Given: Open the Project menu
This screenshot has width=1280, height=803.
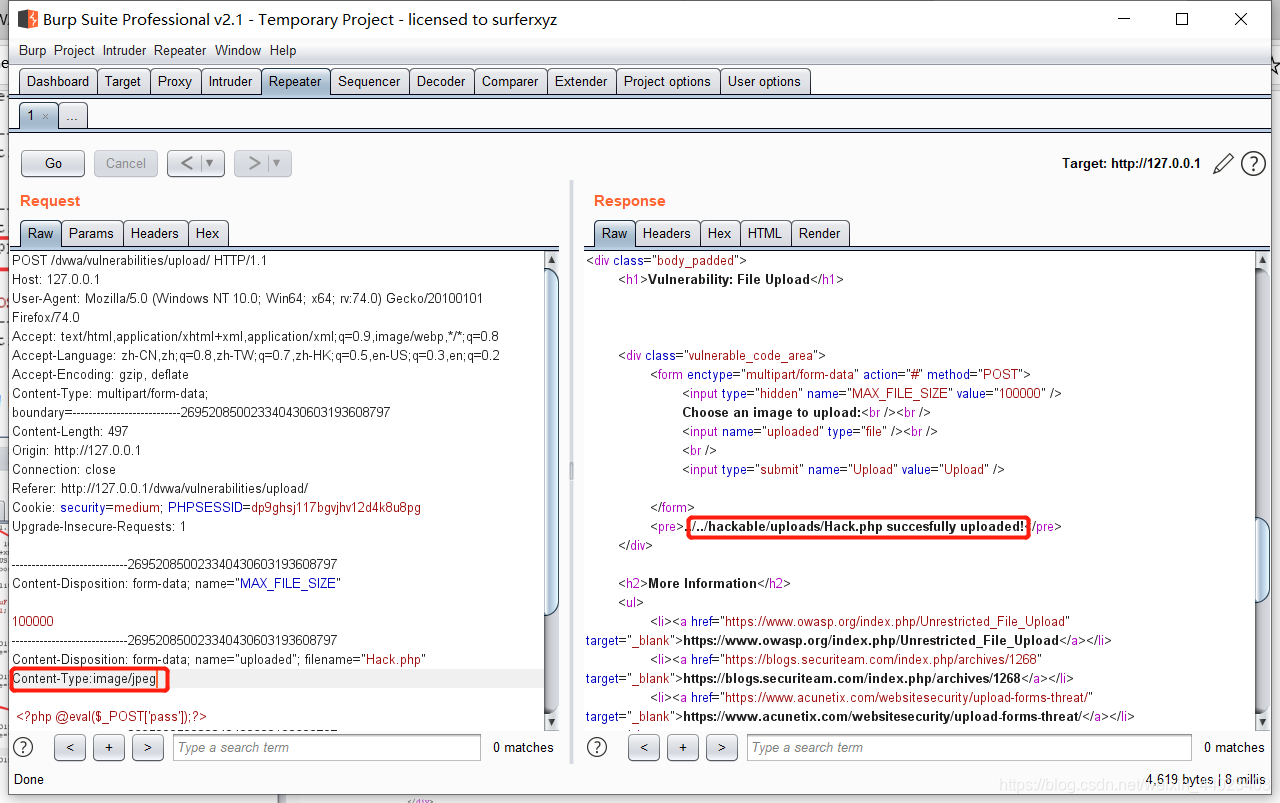Looking at the screenshot, I should tap(74, 50).
